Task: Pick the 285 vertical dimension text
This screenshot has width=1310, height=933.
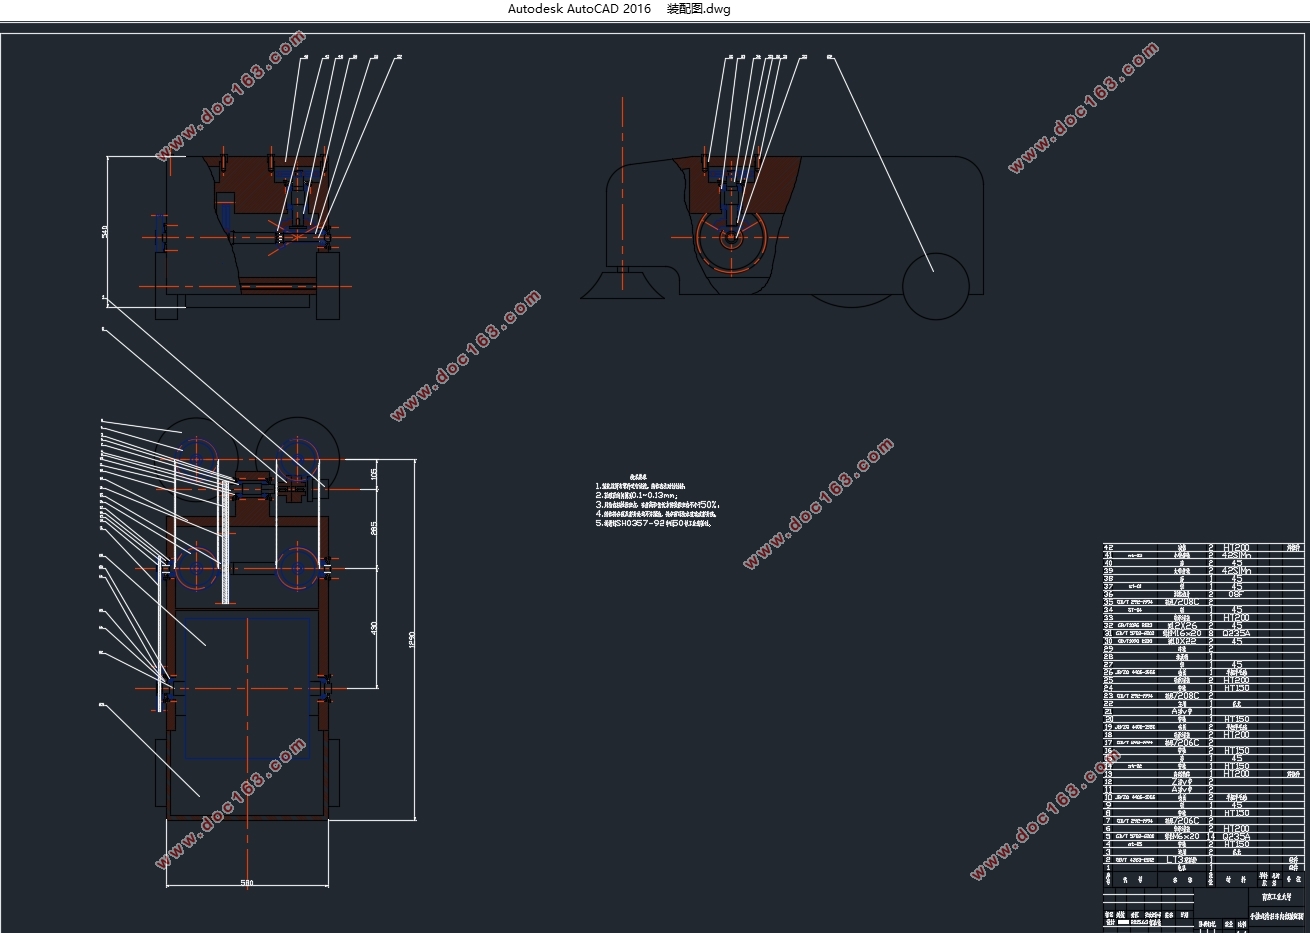Action: pyautogui.click(x=374, y=528)
